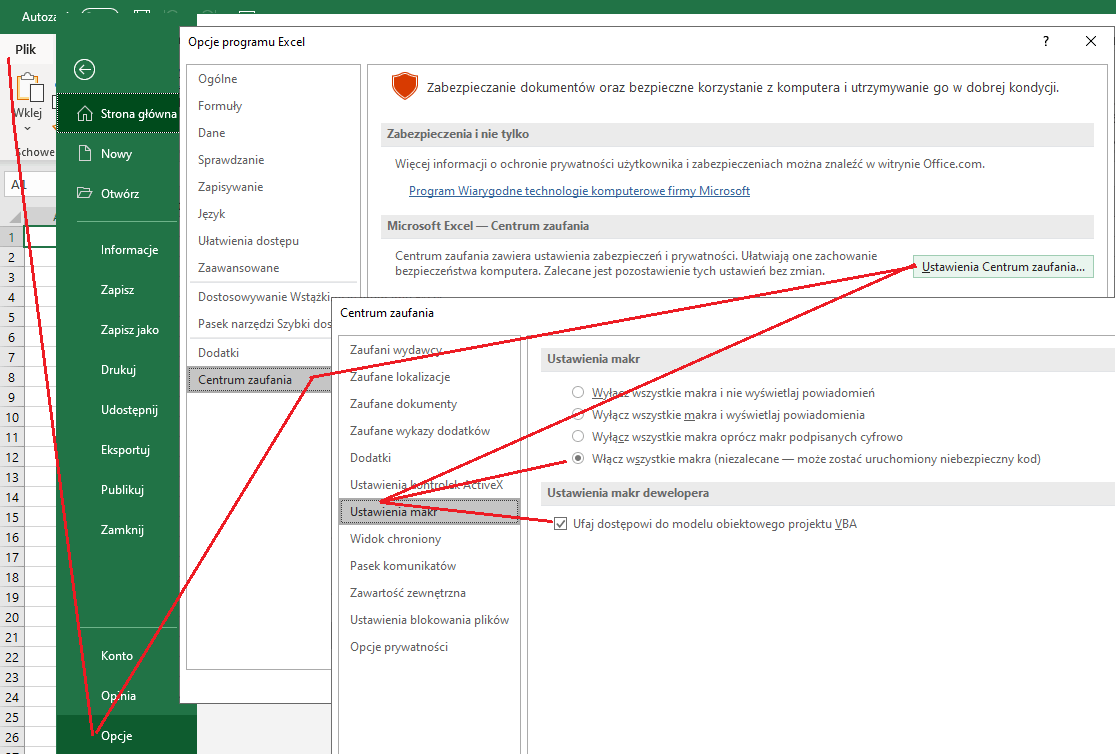The image size is (1116, 754).
Task: Open the 'Program Wiarygodne technologie komputerowe' link
Action: 579,191
